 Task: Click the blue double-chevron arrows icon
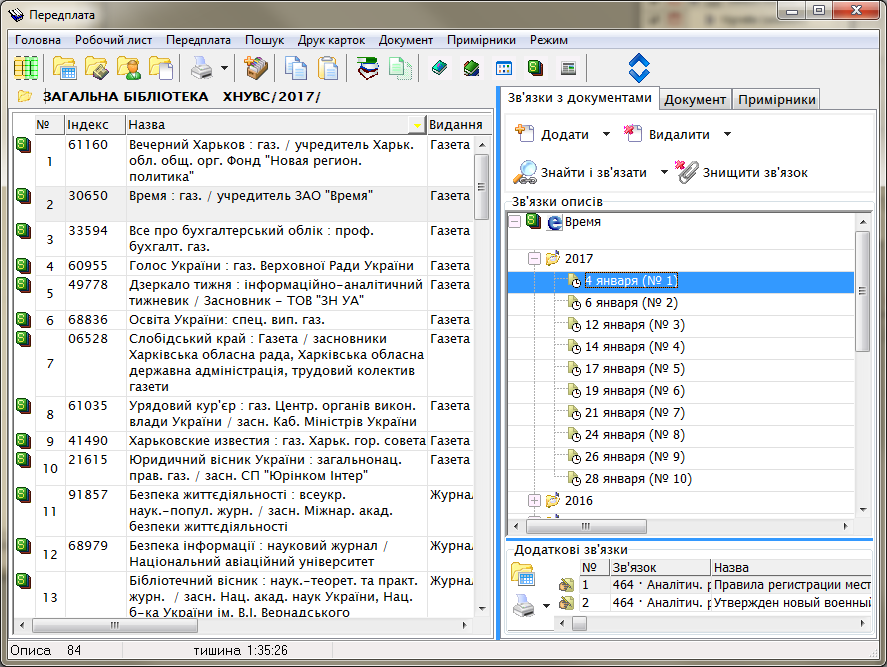point(639,68)
